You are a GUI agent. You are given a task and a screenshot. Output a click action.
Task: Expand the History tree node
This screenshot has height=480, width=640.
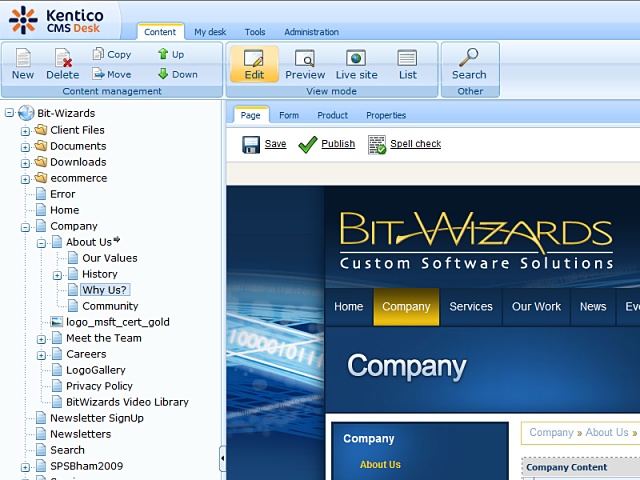57,276
